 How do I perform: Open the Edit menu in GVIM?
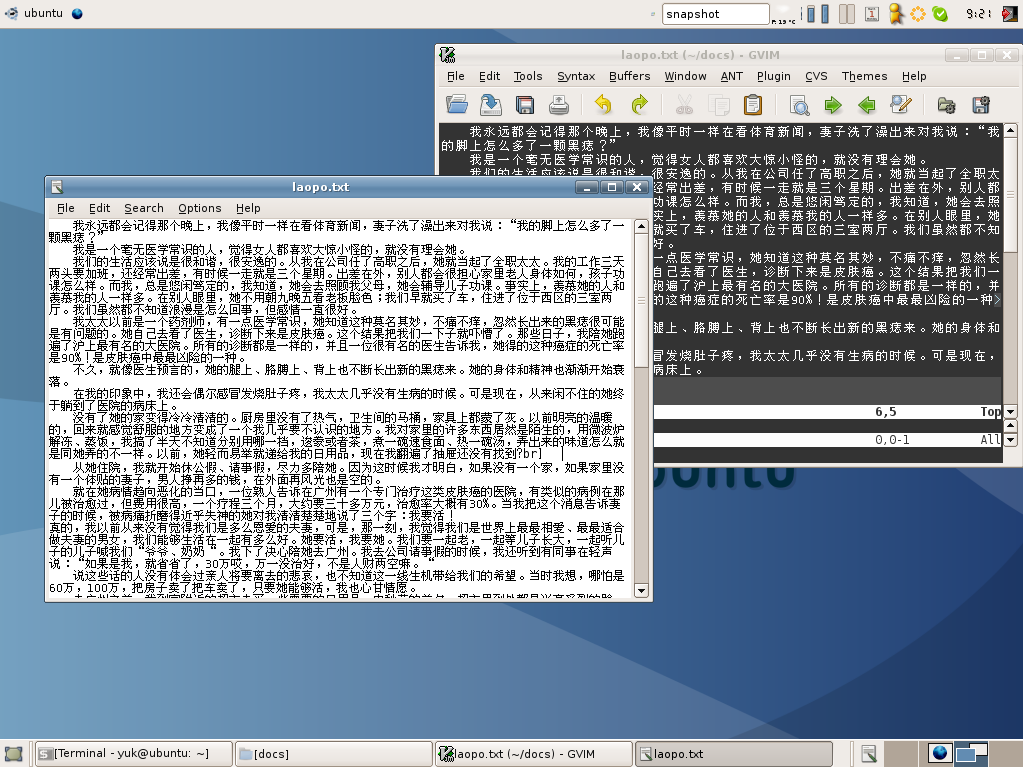tap(489, 76)
